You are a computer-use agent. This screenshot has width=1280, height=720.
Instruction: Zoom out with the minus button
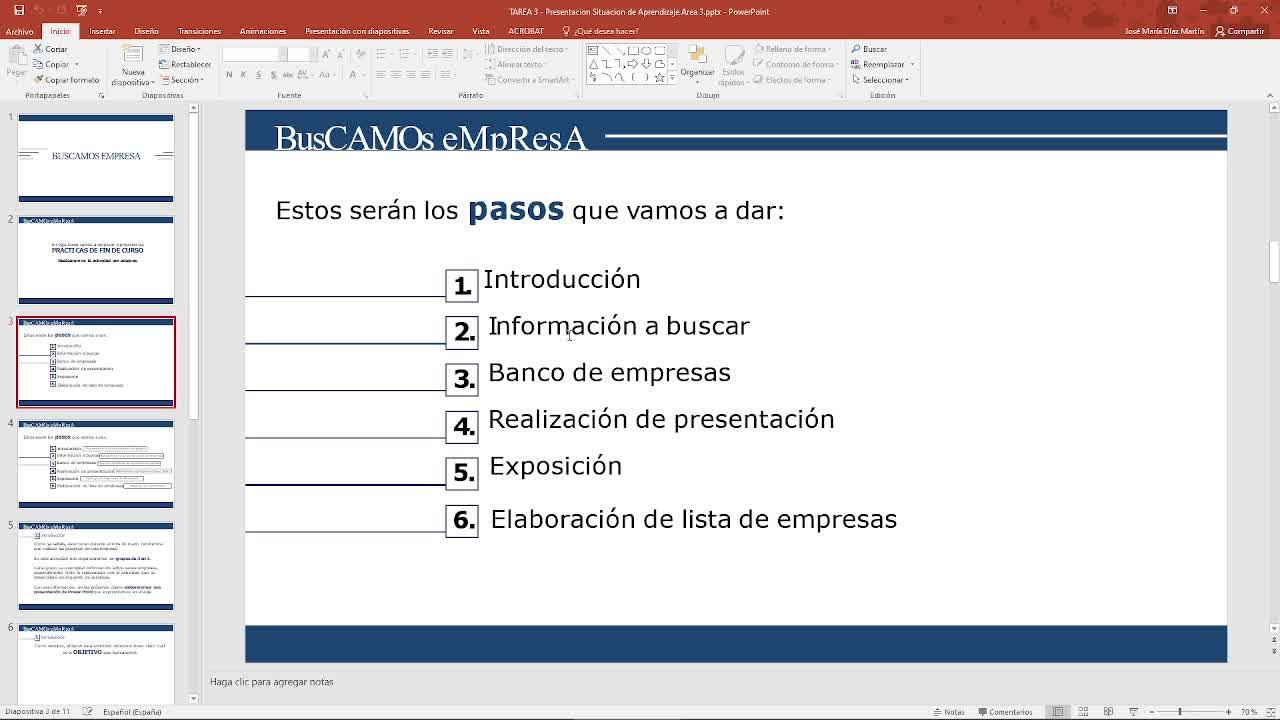tap(1151, 712)
